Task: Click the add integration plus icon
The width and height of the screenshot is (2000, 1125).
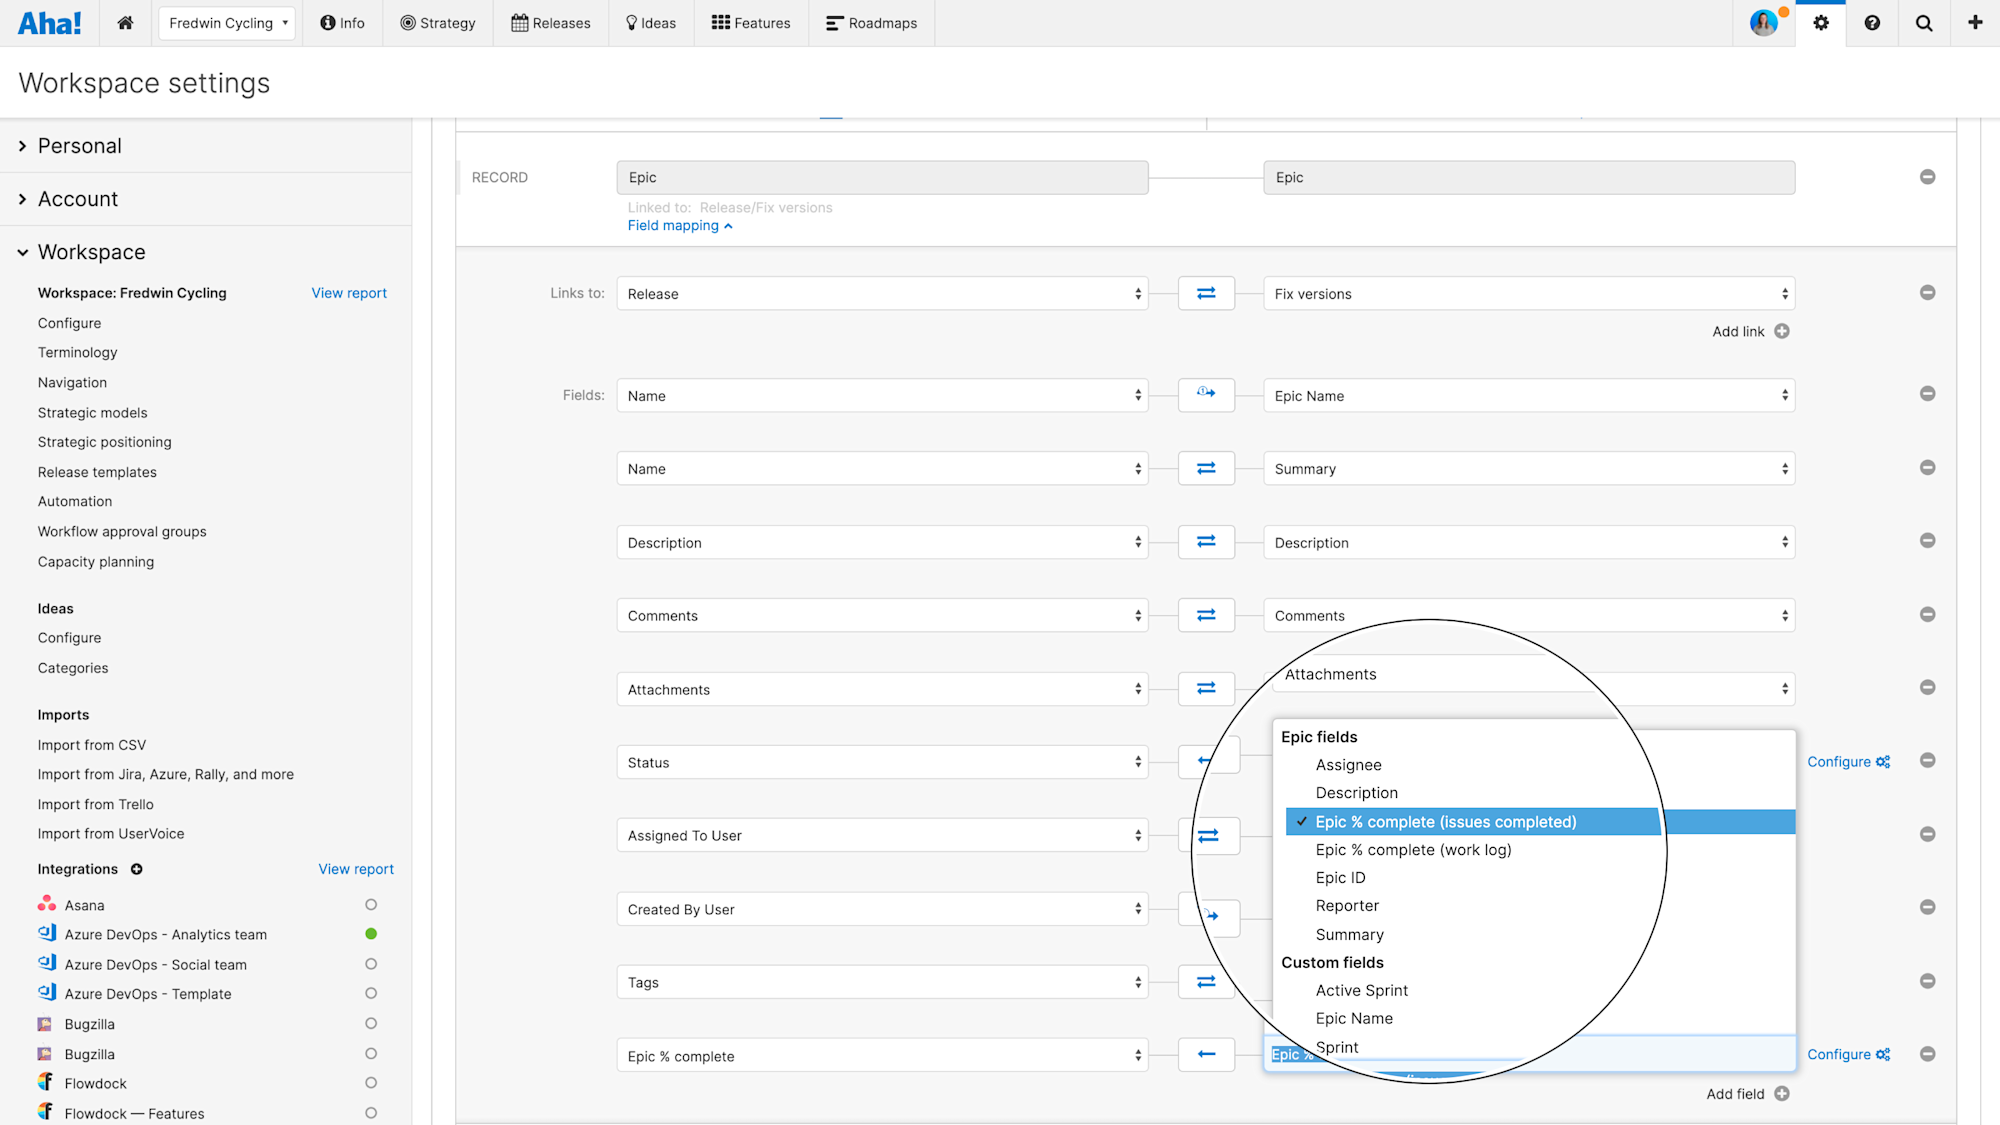Action: coord(137,869)
